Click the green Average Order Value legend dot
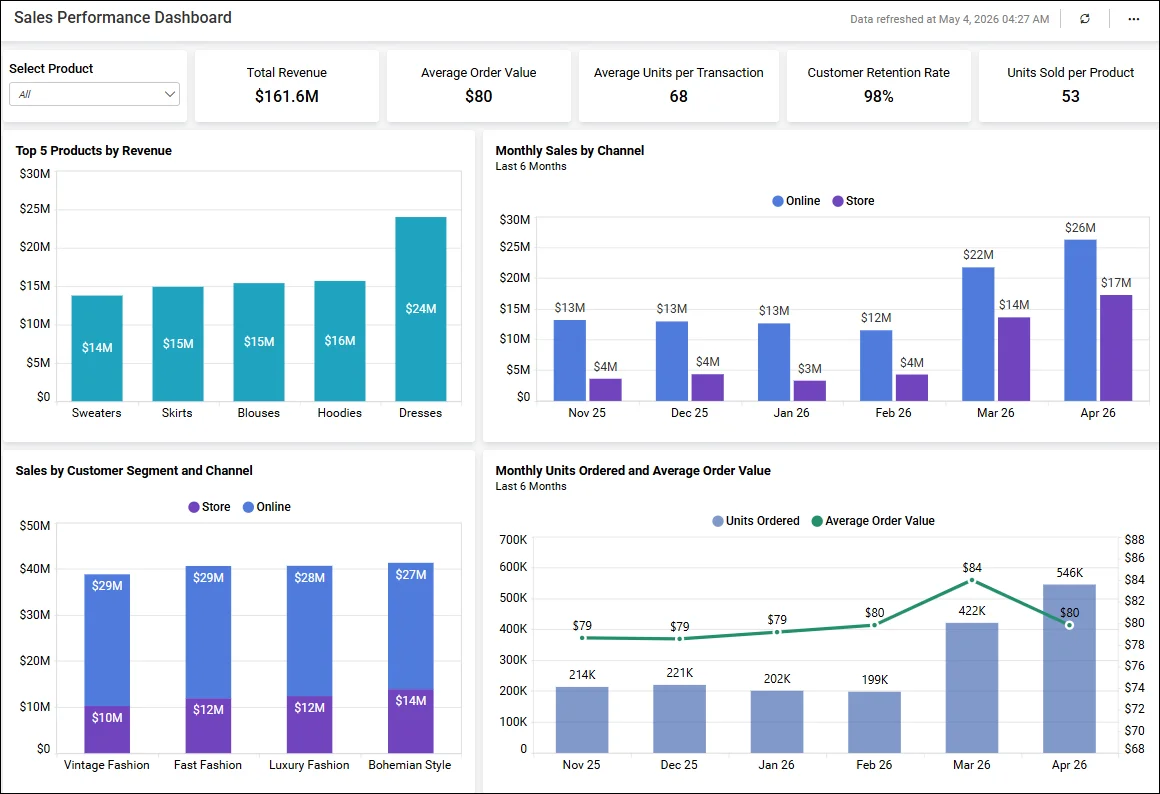Screen dimensions: 1160x794 click(817, 521)
